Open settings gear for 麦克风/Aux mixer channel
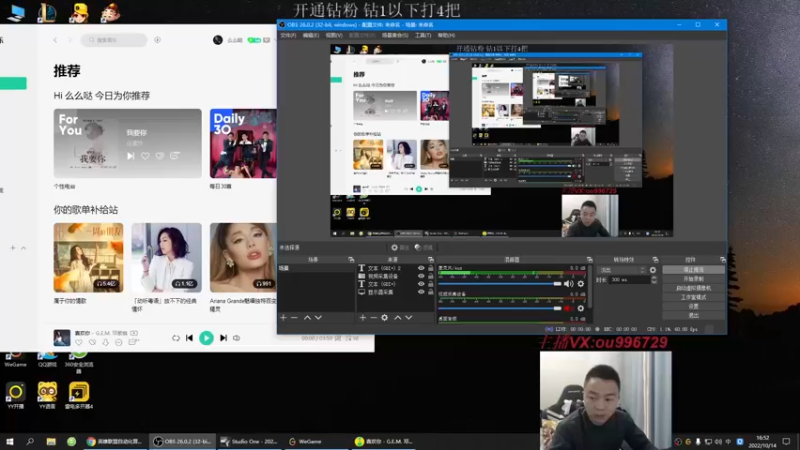Image resolution: width=800 pixels, height=450 pixels. (581, 284)
